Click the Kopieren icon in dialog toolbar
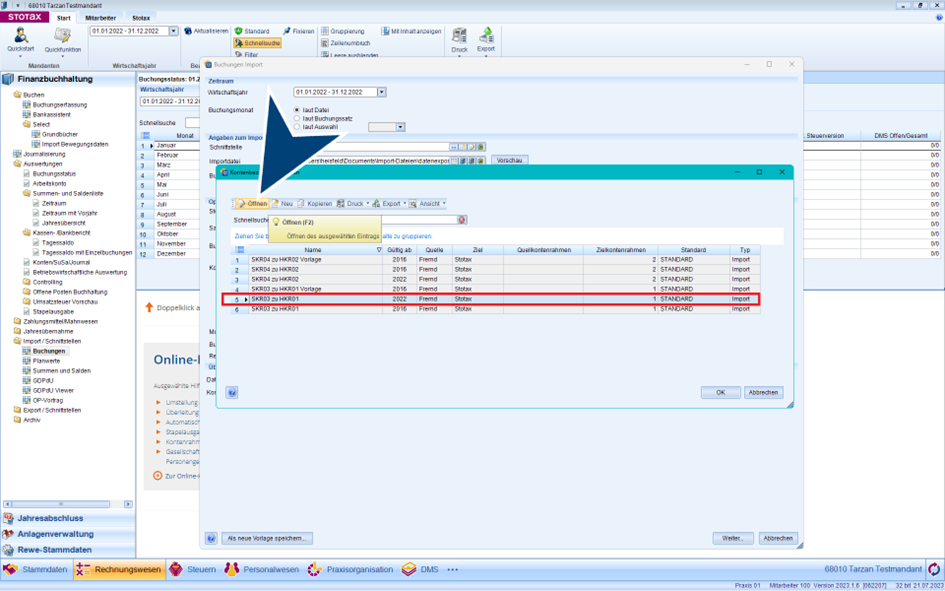The image size is (945, 591). pos(302,204)
